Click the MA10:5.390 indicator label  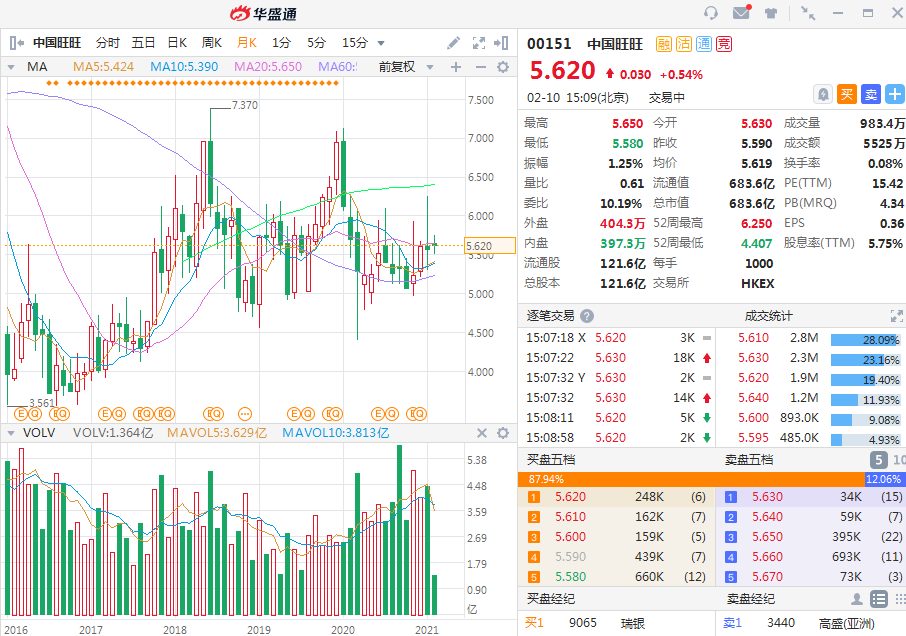tap(184, 67)
